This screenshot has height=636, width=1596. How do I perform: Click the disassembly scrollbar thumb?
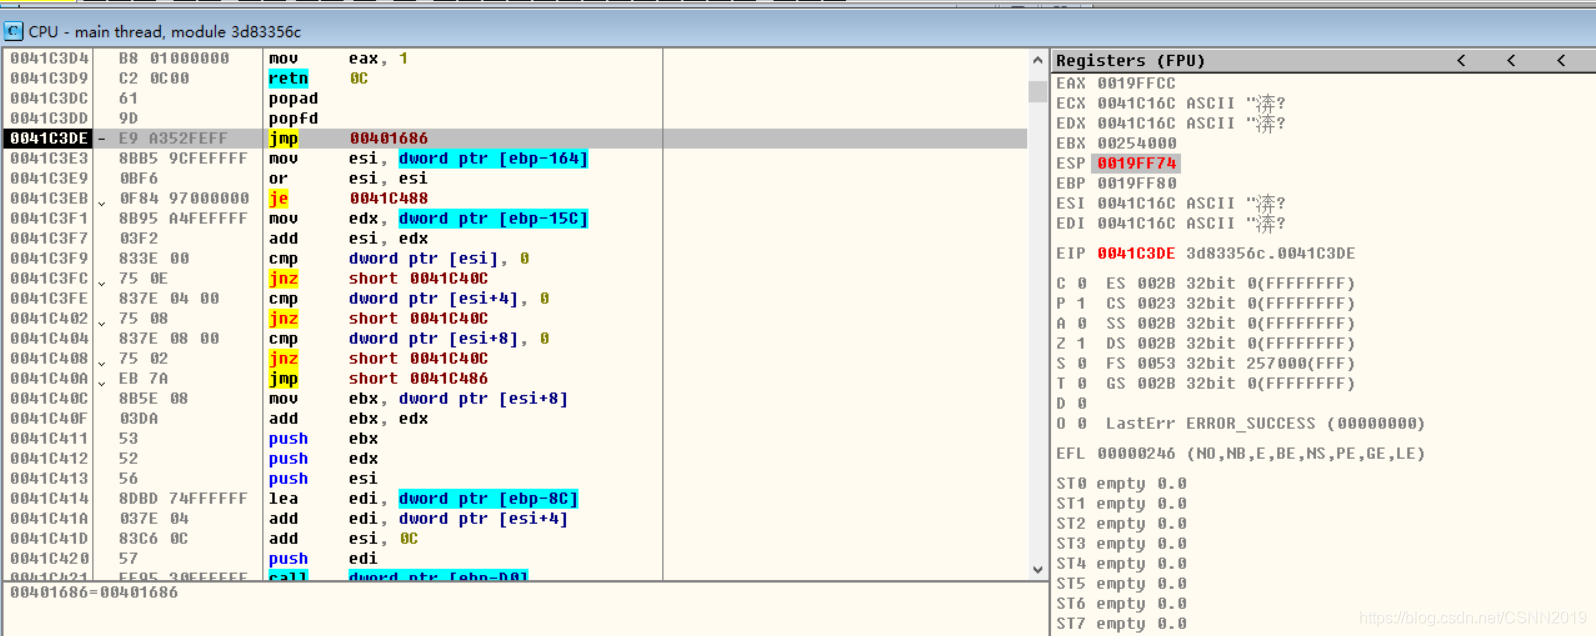1037,91
